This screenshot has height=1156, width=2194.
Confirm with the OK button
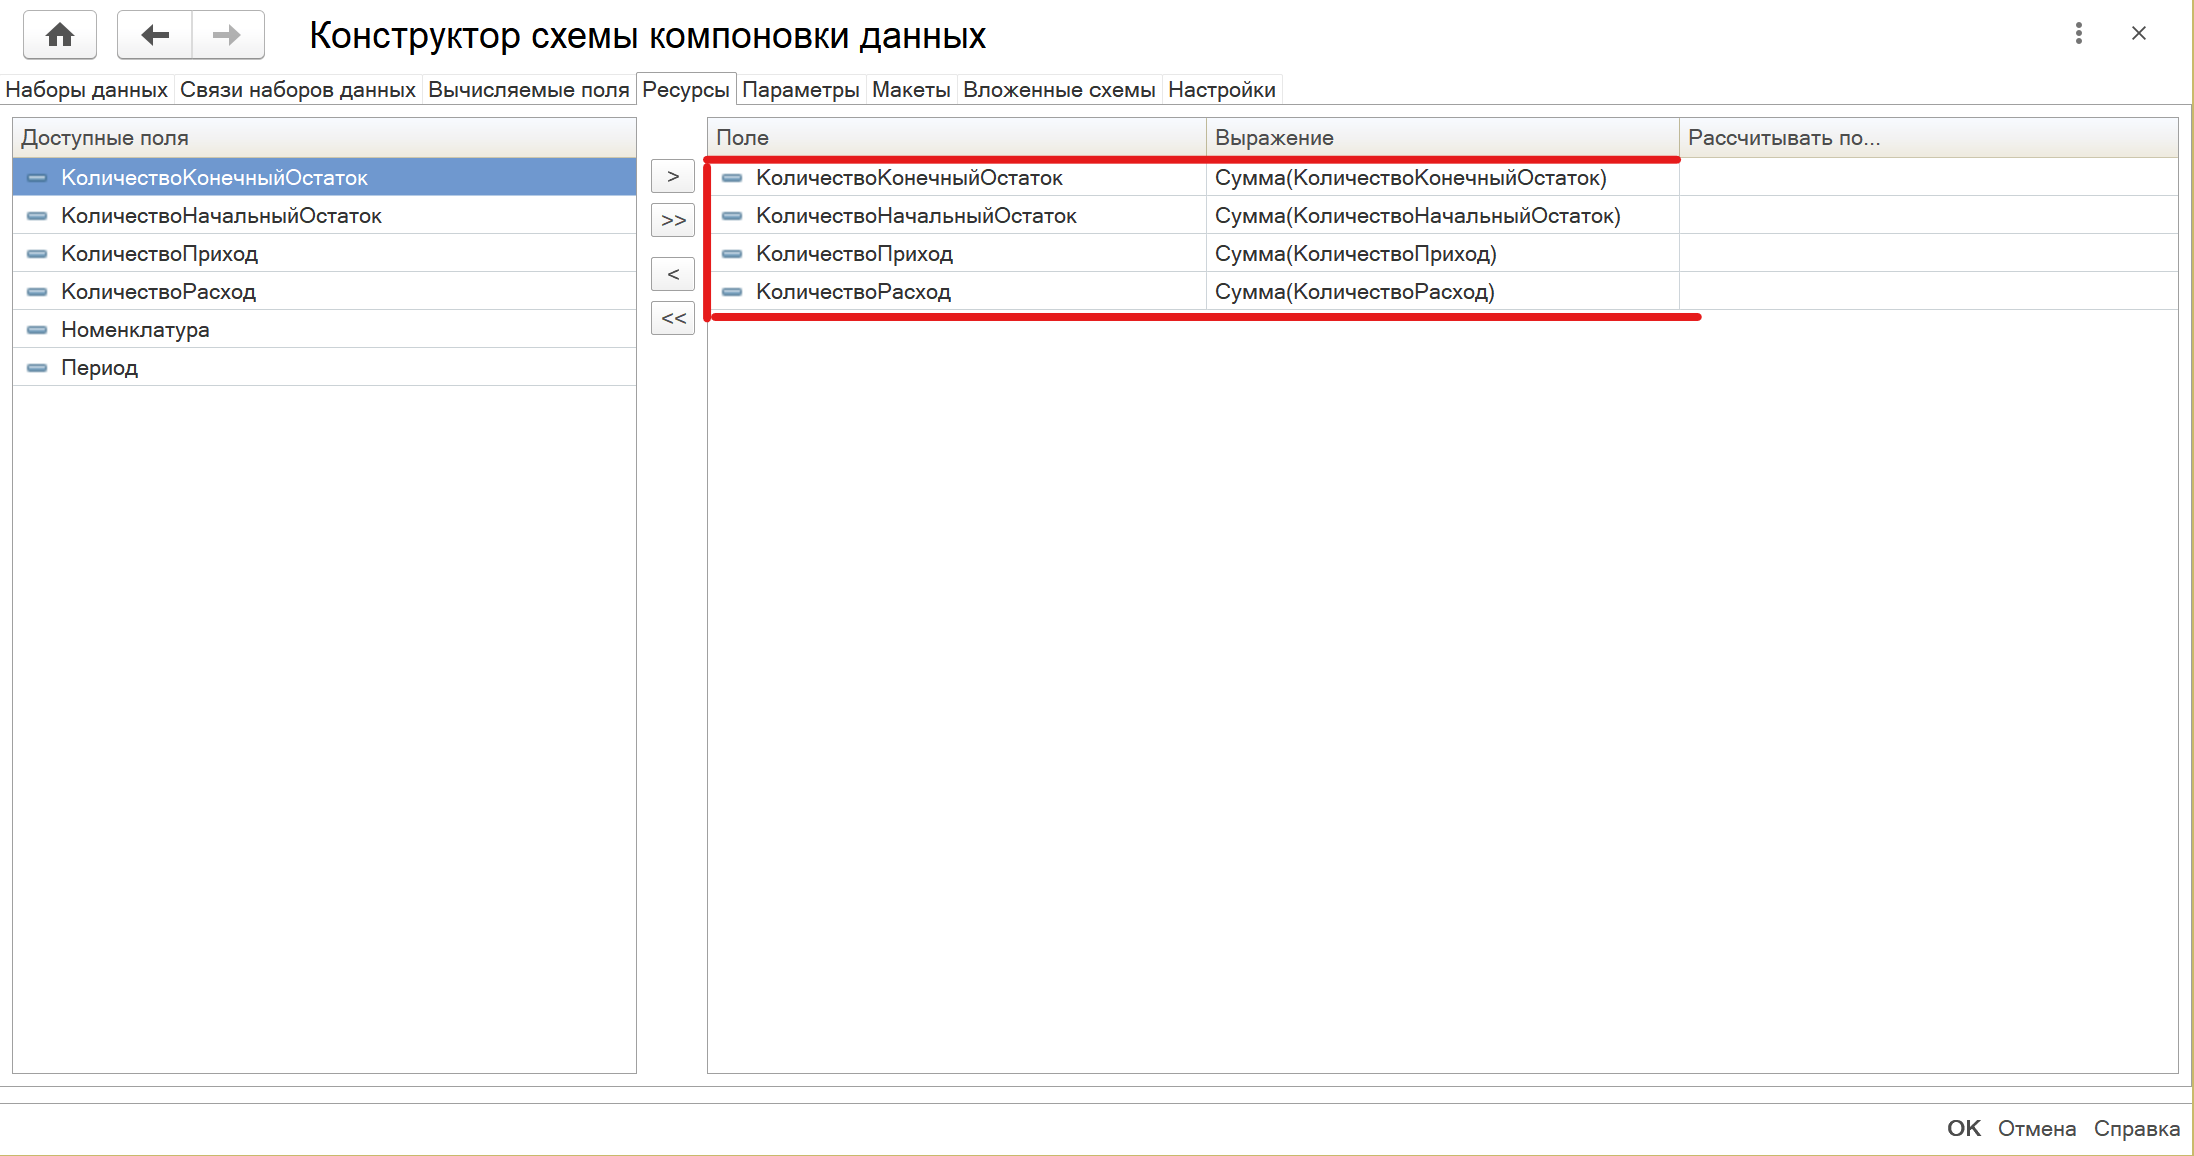click(1963, 1128)
